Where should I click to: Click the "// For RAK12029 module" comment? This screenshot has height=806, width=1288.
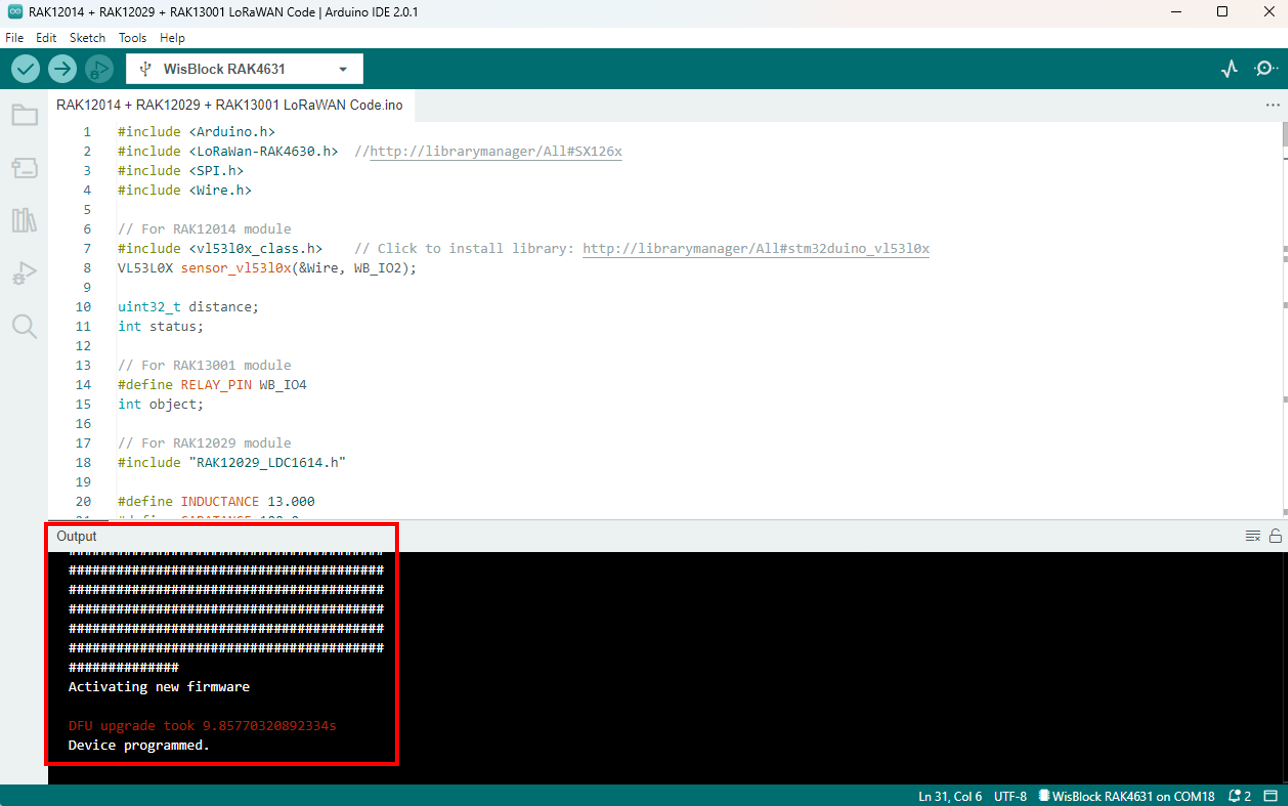[x=204, y=443]
